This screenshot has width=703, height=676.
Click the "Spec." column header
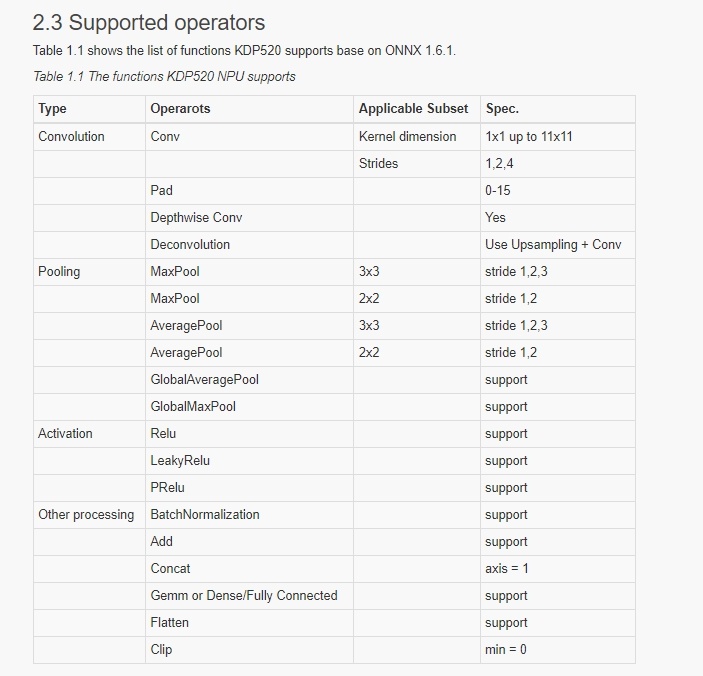[502, 109]
